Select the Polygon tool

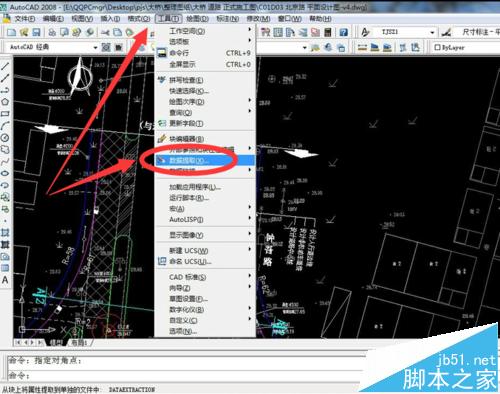click(5, 102)
